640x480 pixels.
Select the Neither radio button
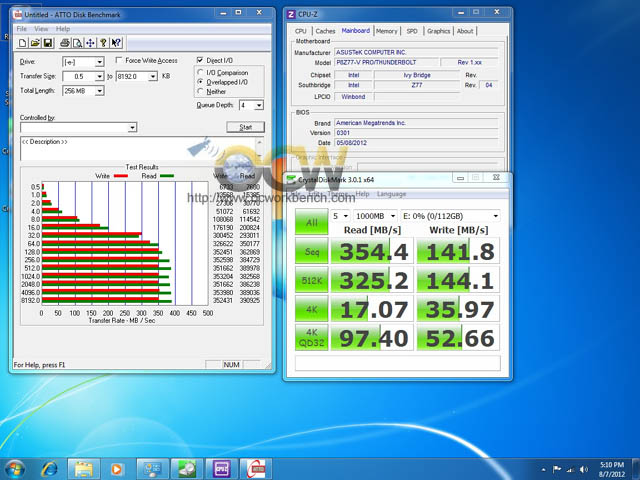point(200,91)
